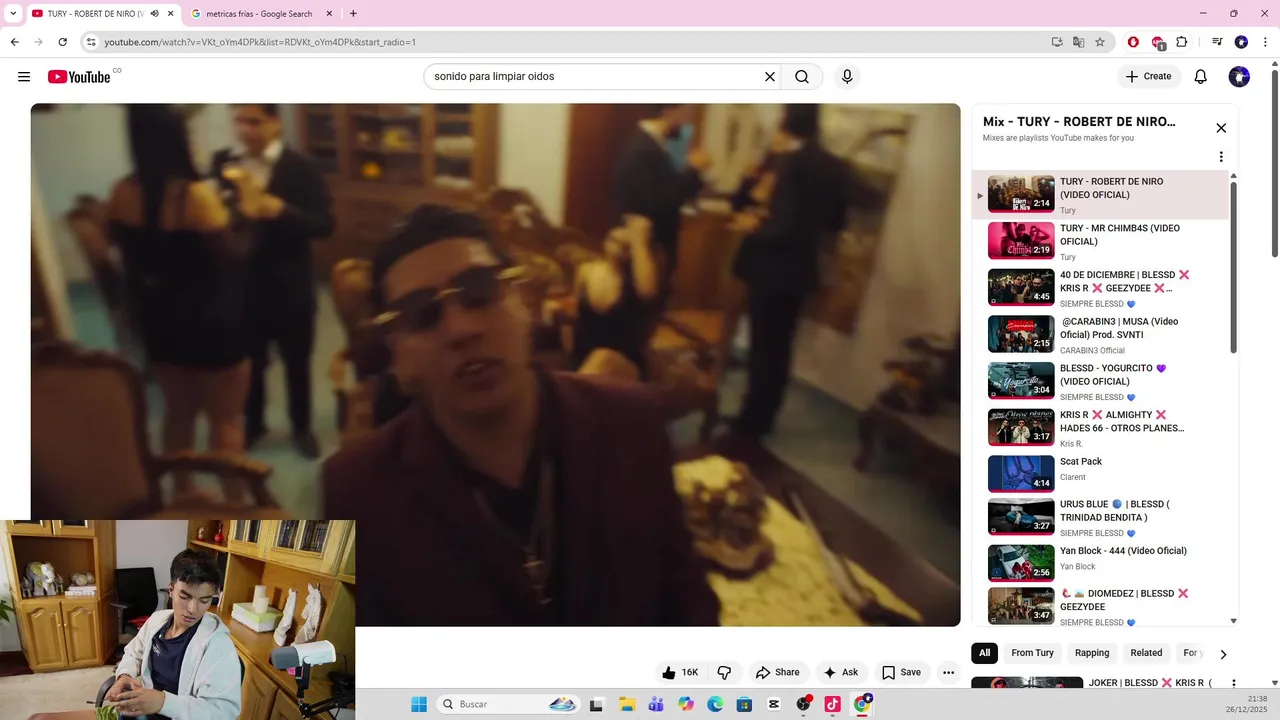Click the video player area
Viewport: 1280px width, 720px height.
pyautogui.click(x=495, y=364)
